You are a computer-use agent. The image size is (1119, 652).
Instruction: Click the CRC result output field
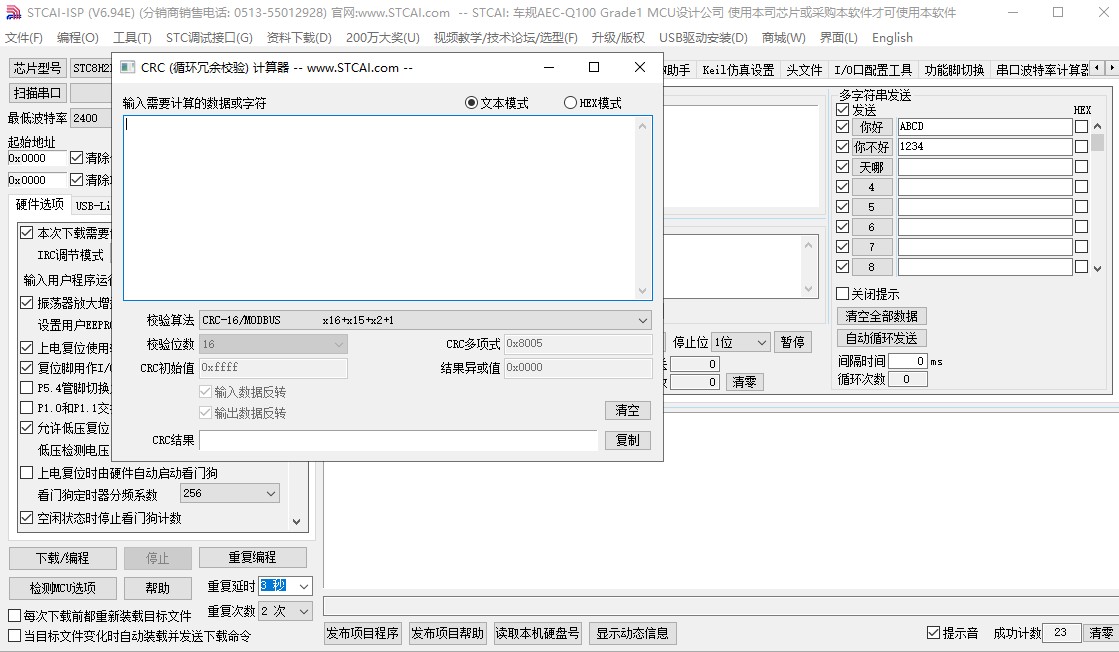398,440
